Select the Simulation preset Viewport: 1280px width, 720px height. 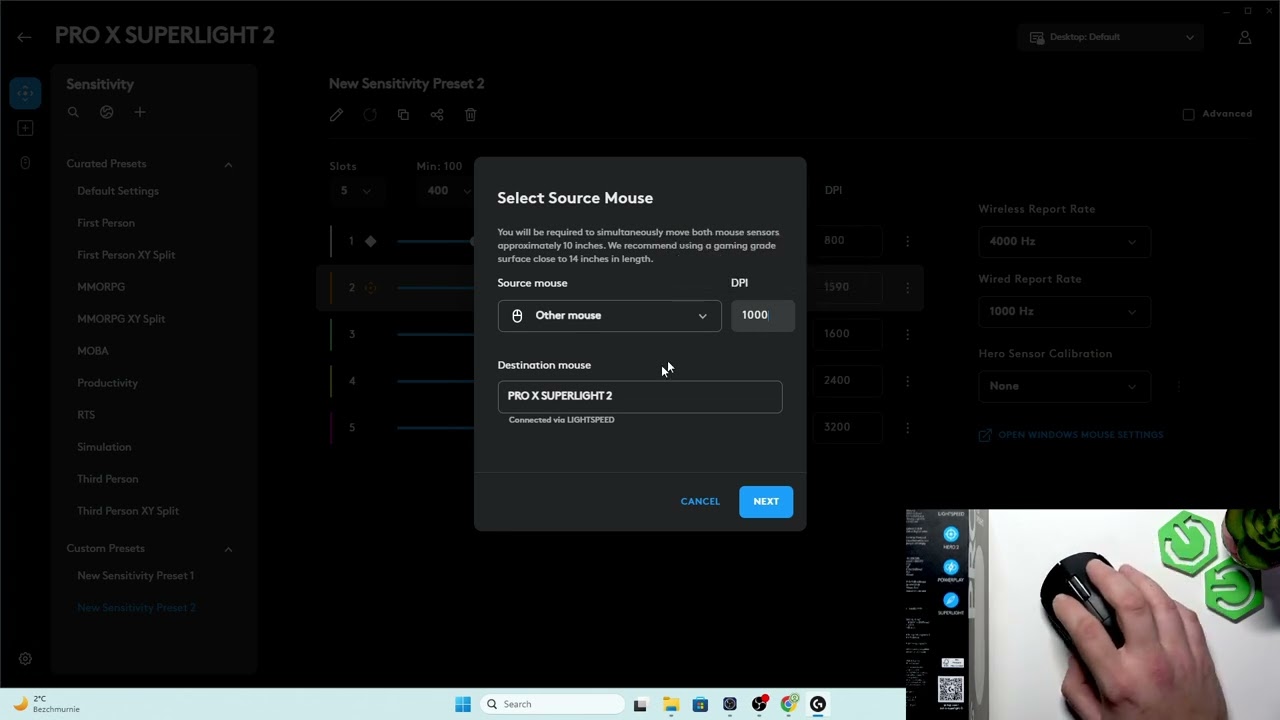click(104, 447)
